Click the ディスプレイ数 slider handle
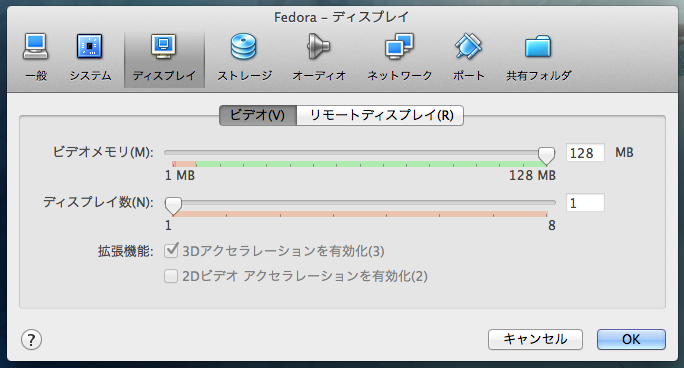 click(x=173, y=205)
